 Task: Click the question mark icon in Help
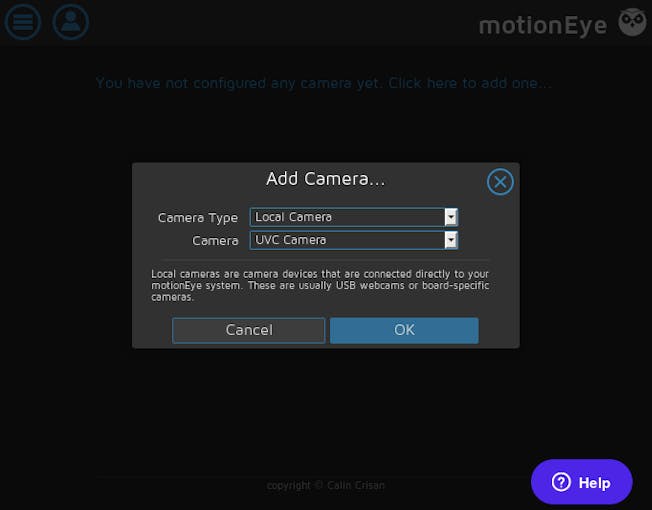pos(561,482)
